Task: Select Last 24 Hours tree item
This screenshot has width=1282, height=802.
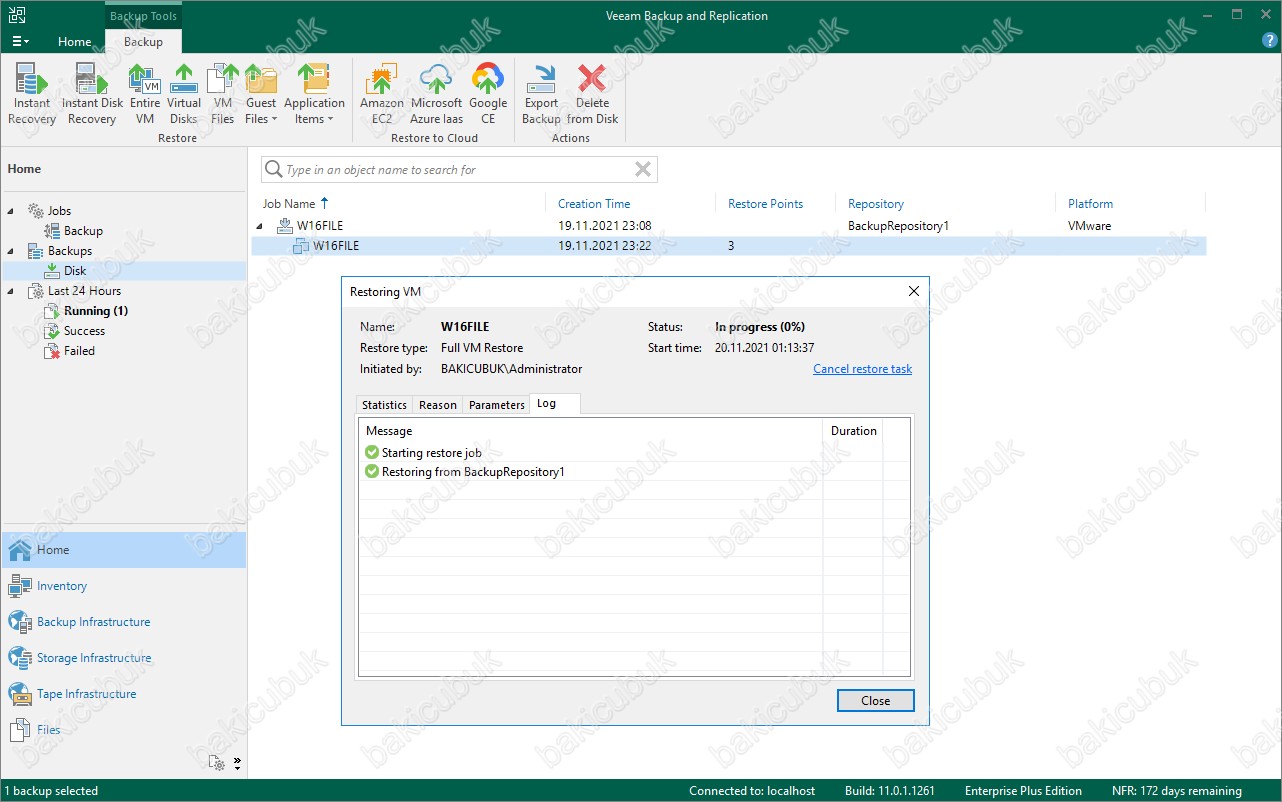Action: (84, 291)
